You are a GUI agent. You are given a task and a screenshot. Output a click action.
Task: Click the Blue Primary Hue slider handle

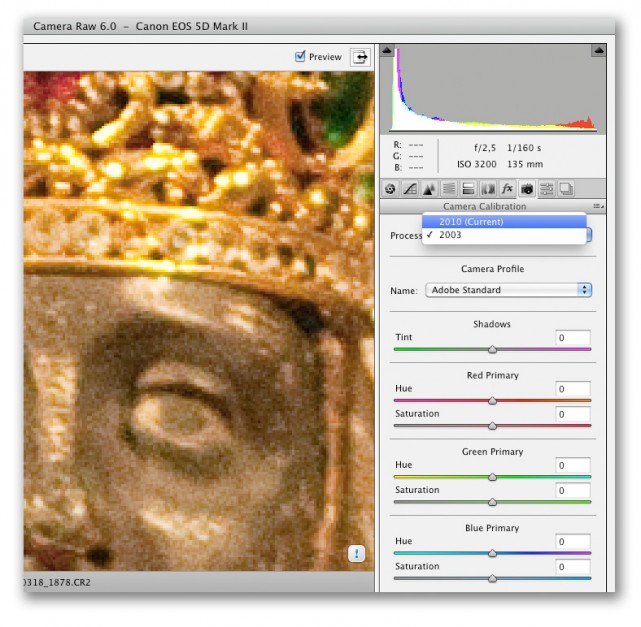point(493,553)
